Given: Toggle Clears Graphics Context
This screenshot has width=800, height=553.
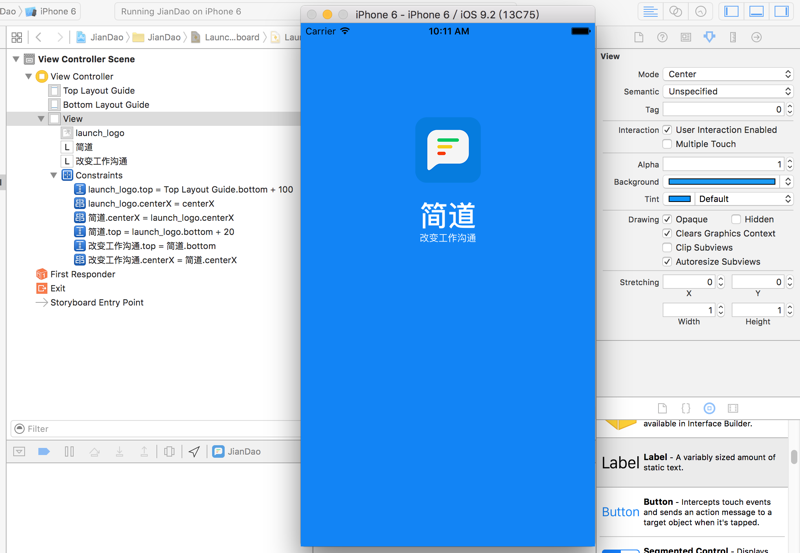Looking at the screenshot, I should (667, 233).
